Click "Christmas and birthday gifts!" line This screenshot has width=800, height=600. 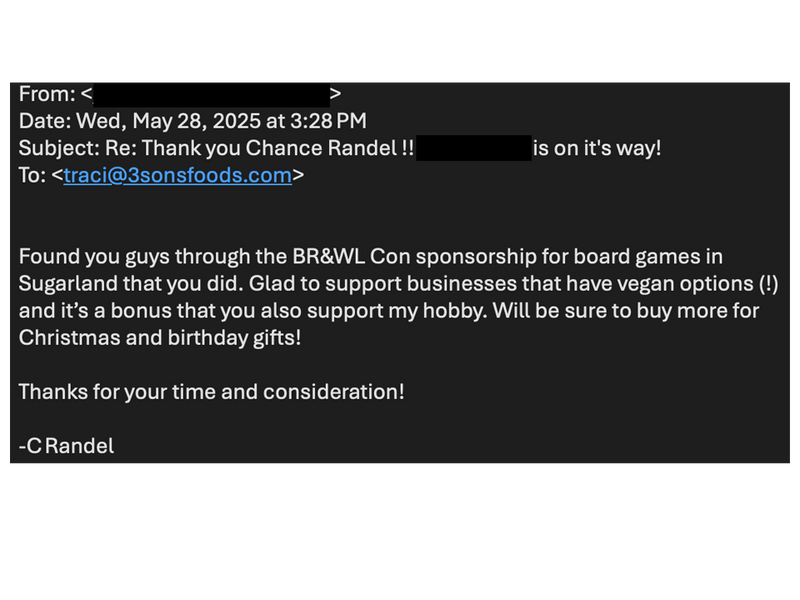tap(160, 338)
